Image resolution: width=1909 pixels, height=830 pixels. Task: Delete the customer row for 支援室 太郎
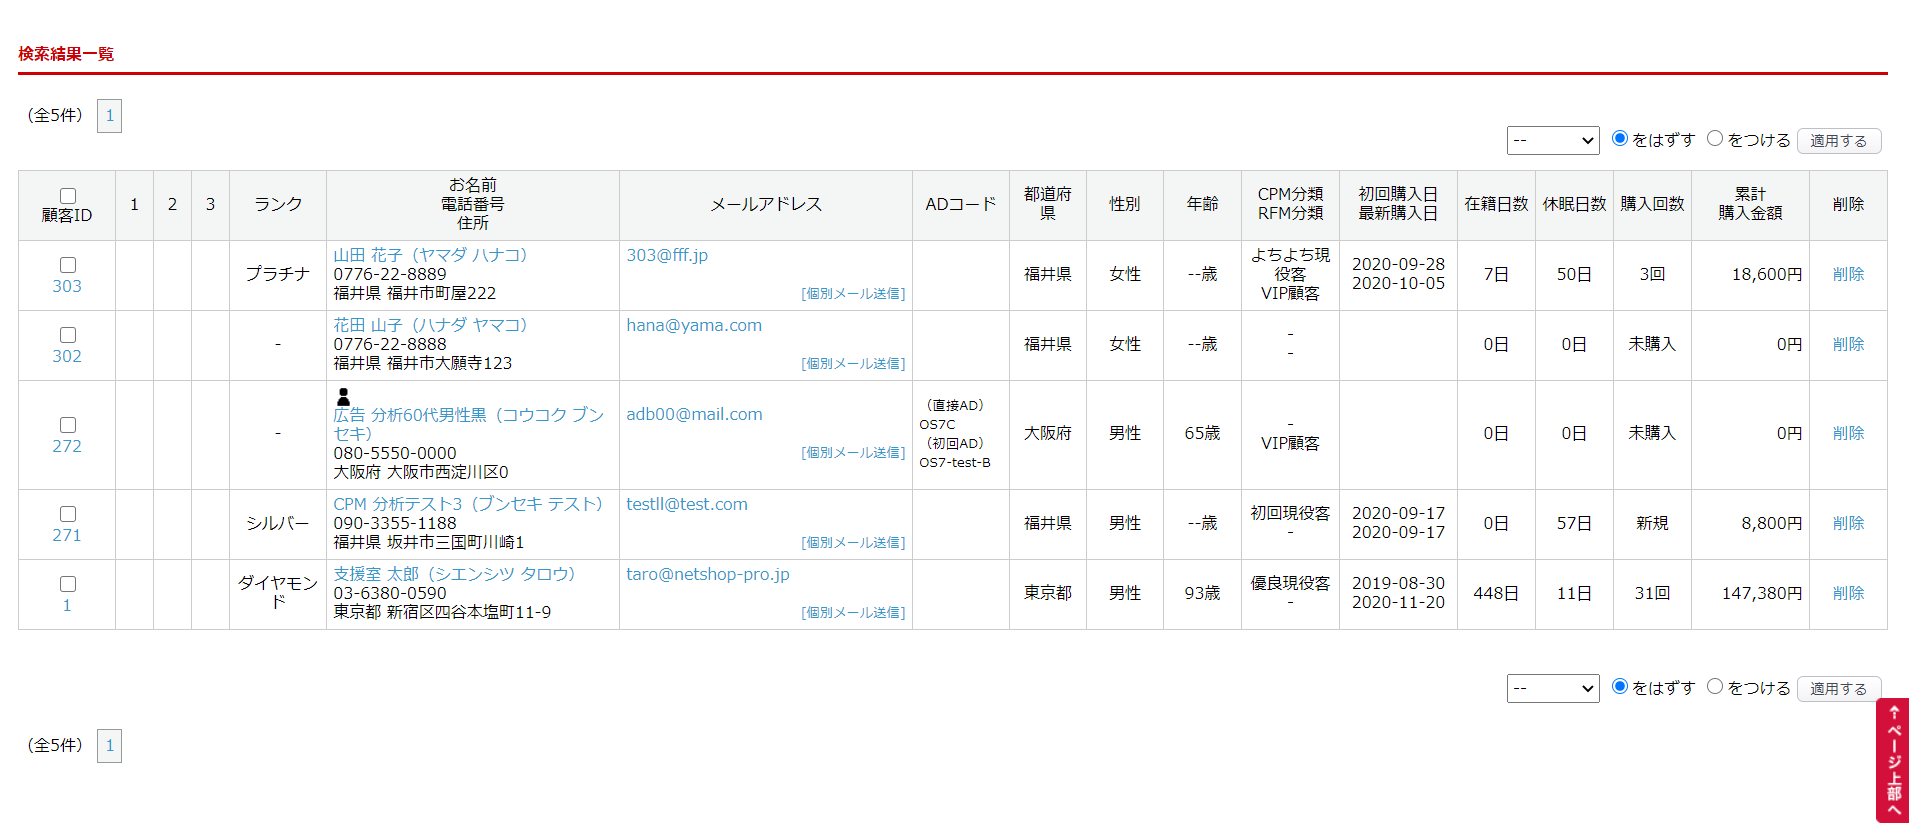(x=1848, y=593)
